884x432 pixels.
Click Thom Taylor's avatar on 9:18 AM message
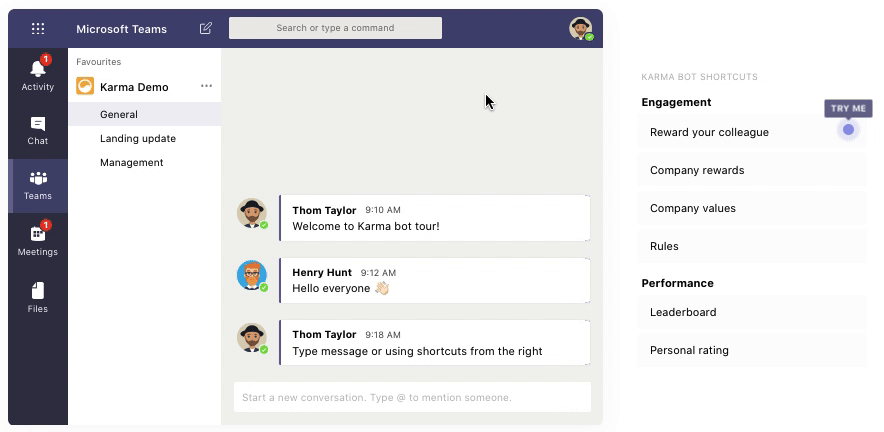pyautogui.click(x=251, y=337)
